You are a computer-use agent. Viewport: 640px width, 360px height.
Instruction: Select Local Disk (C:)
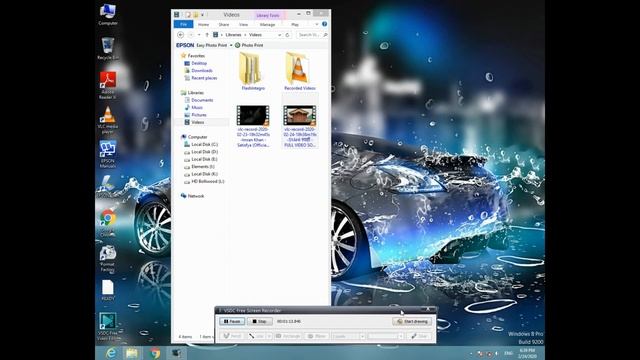tap(204, 144)
